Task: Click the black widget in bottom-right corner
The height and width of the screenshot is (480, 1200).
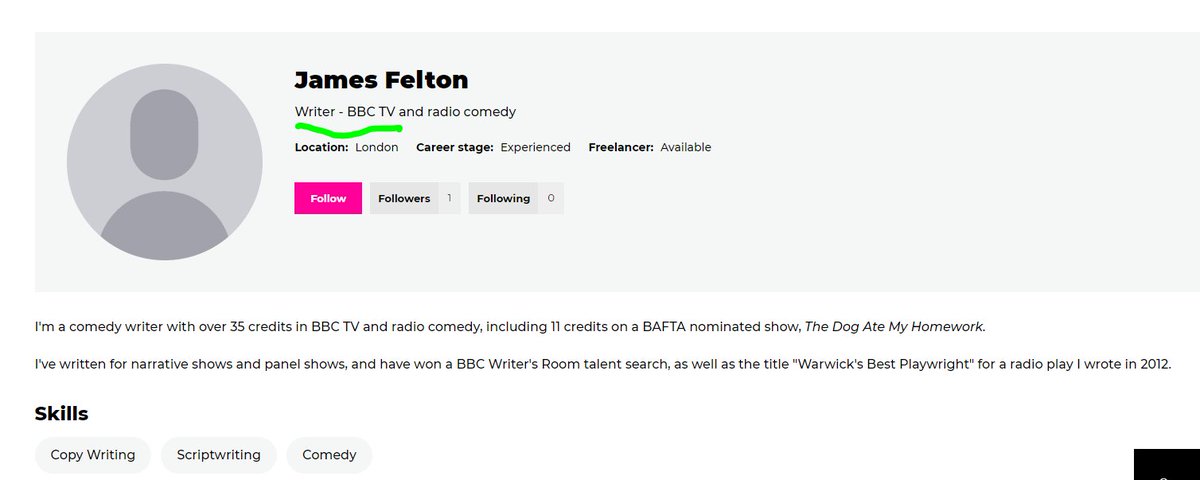Action: coord(1166,465)
